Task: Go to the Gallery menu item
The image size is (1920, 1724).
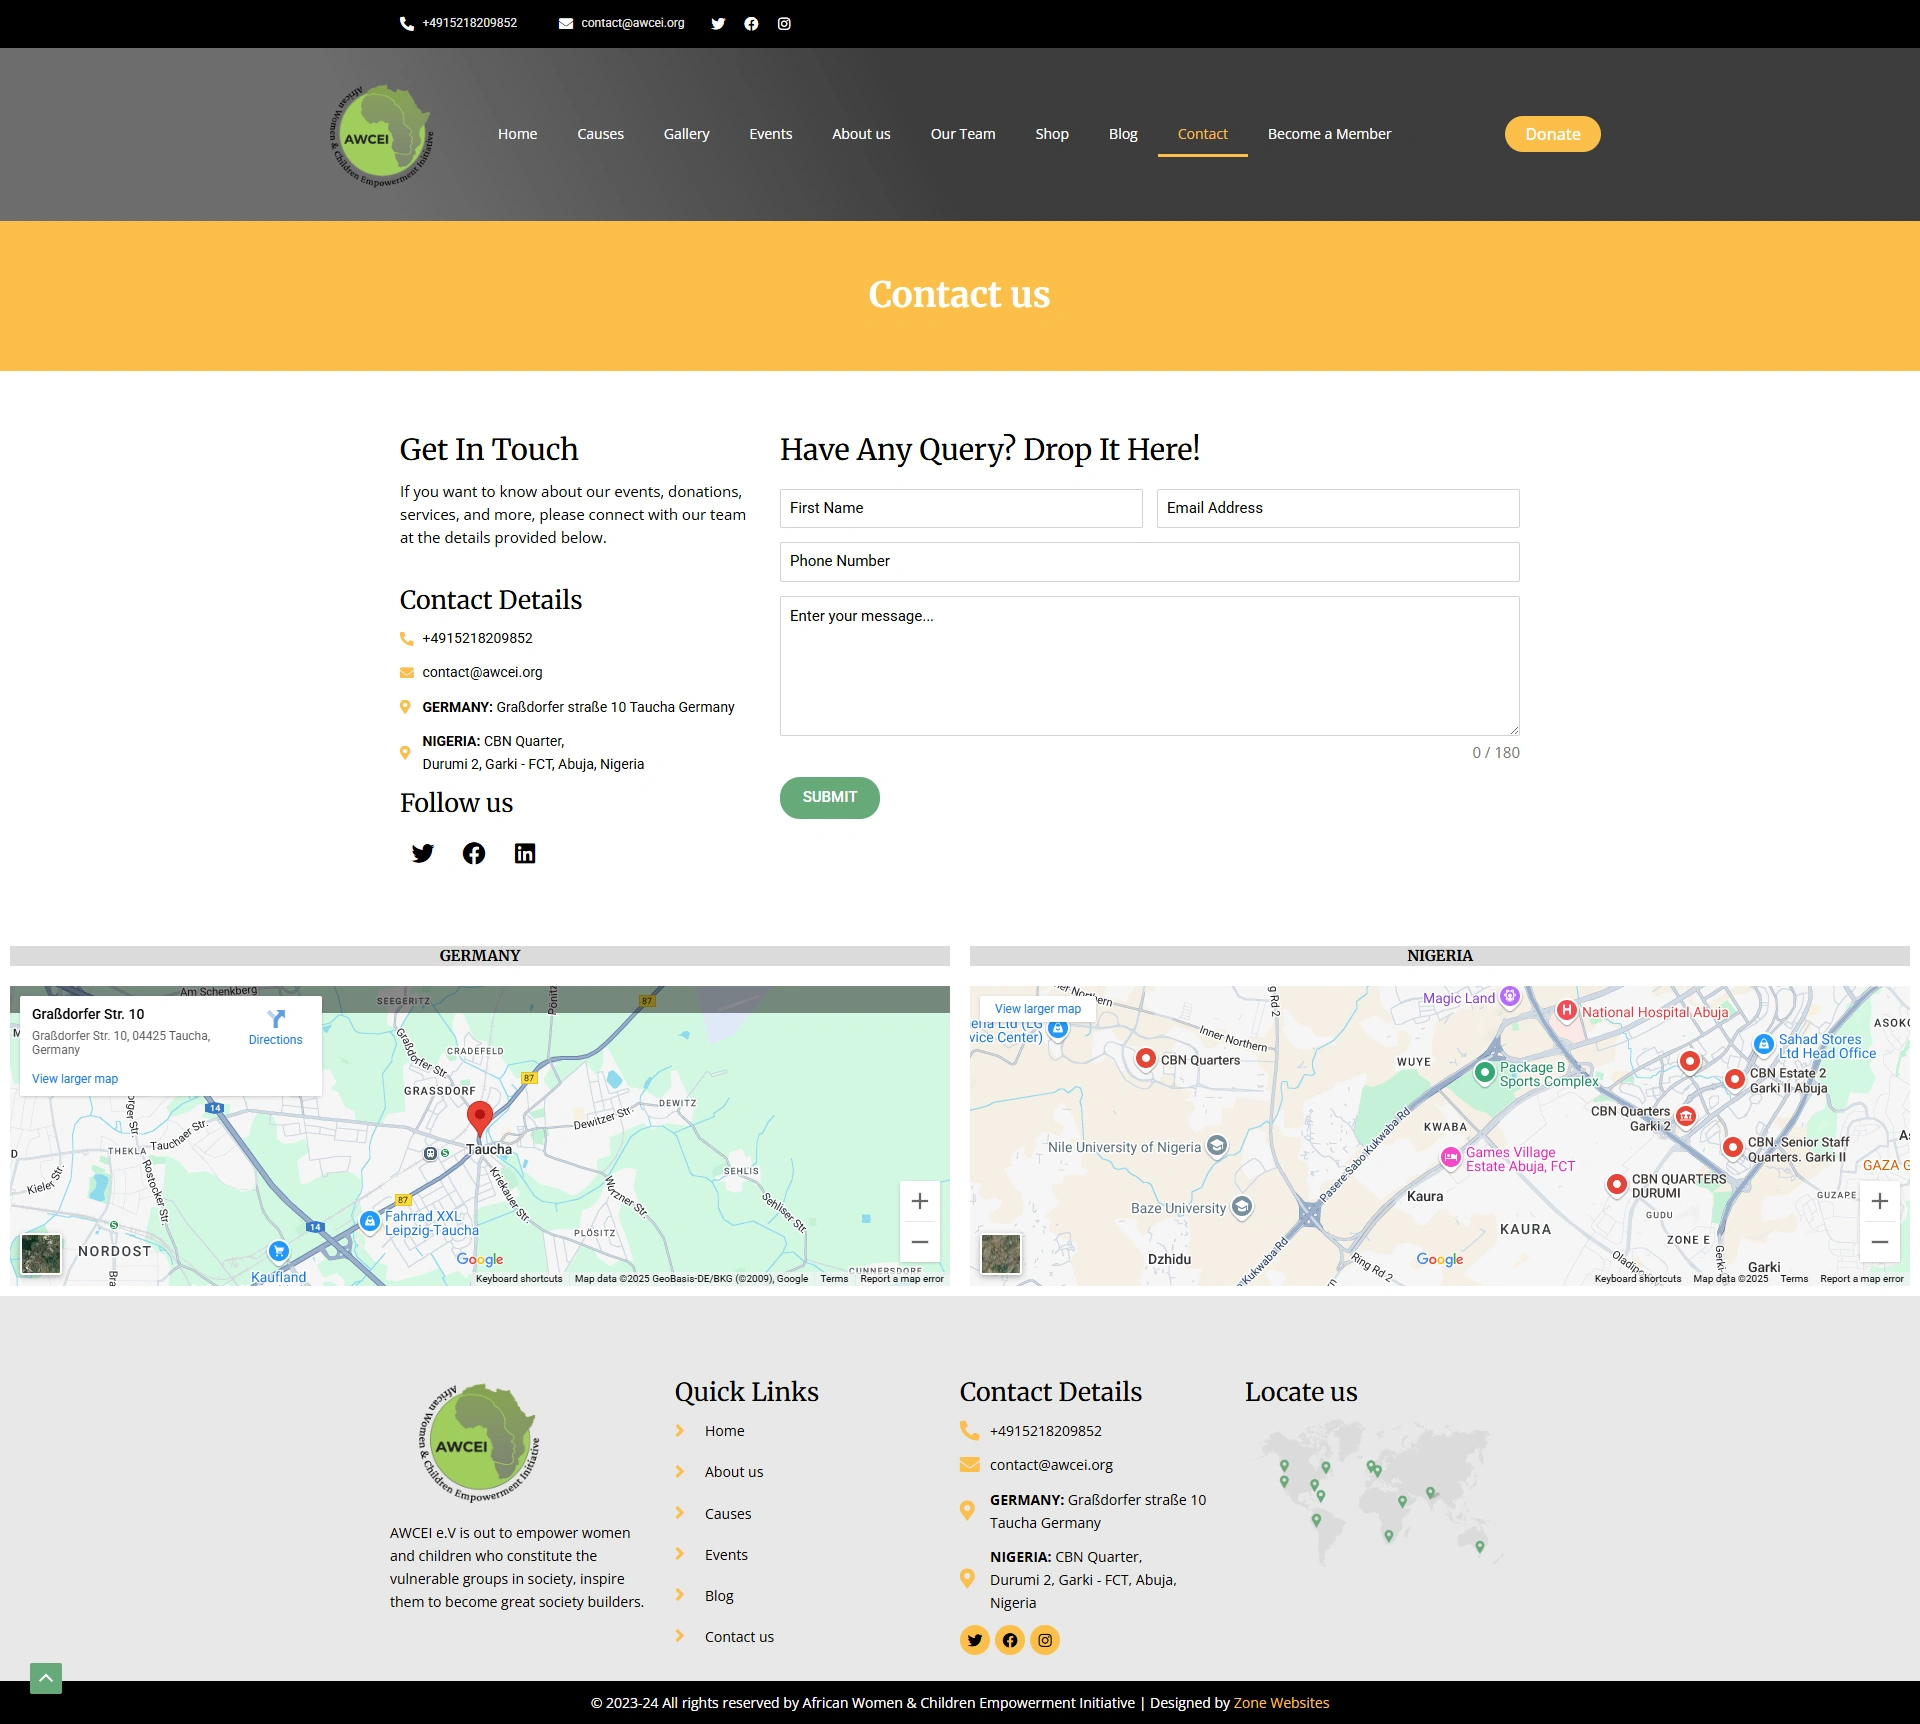Action: tap(686, 134)
